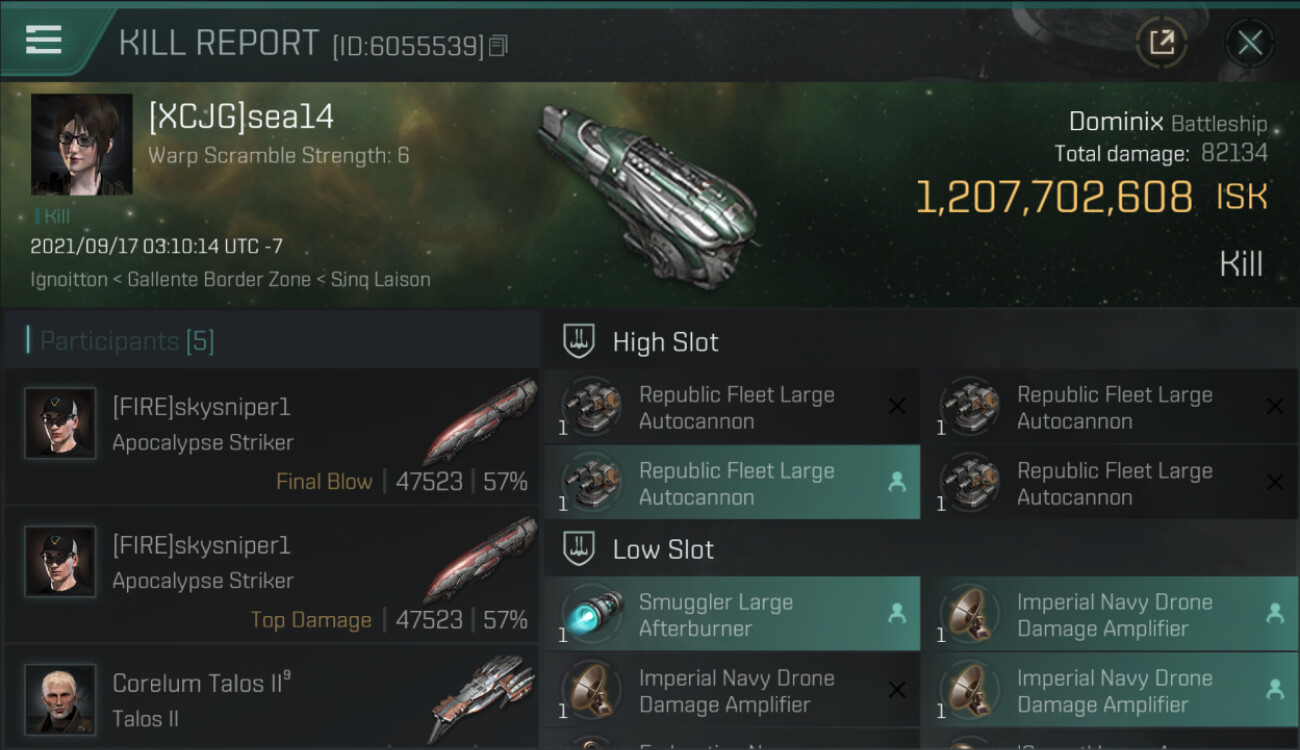
Task: Click the first Republic Fleet Autocannon turret icon
Action: pos(591,407)
